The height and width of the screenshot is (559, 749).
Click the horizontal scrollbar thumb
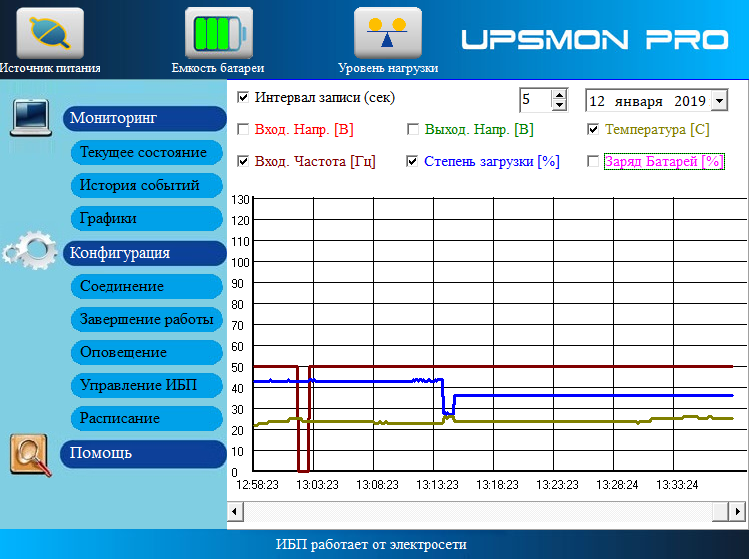coord(720,512)
